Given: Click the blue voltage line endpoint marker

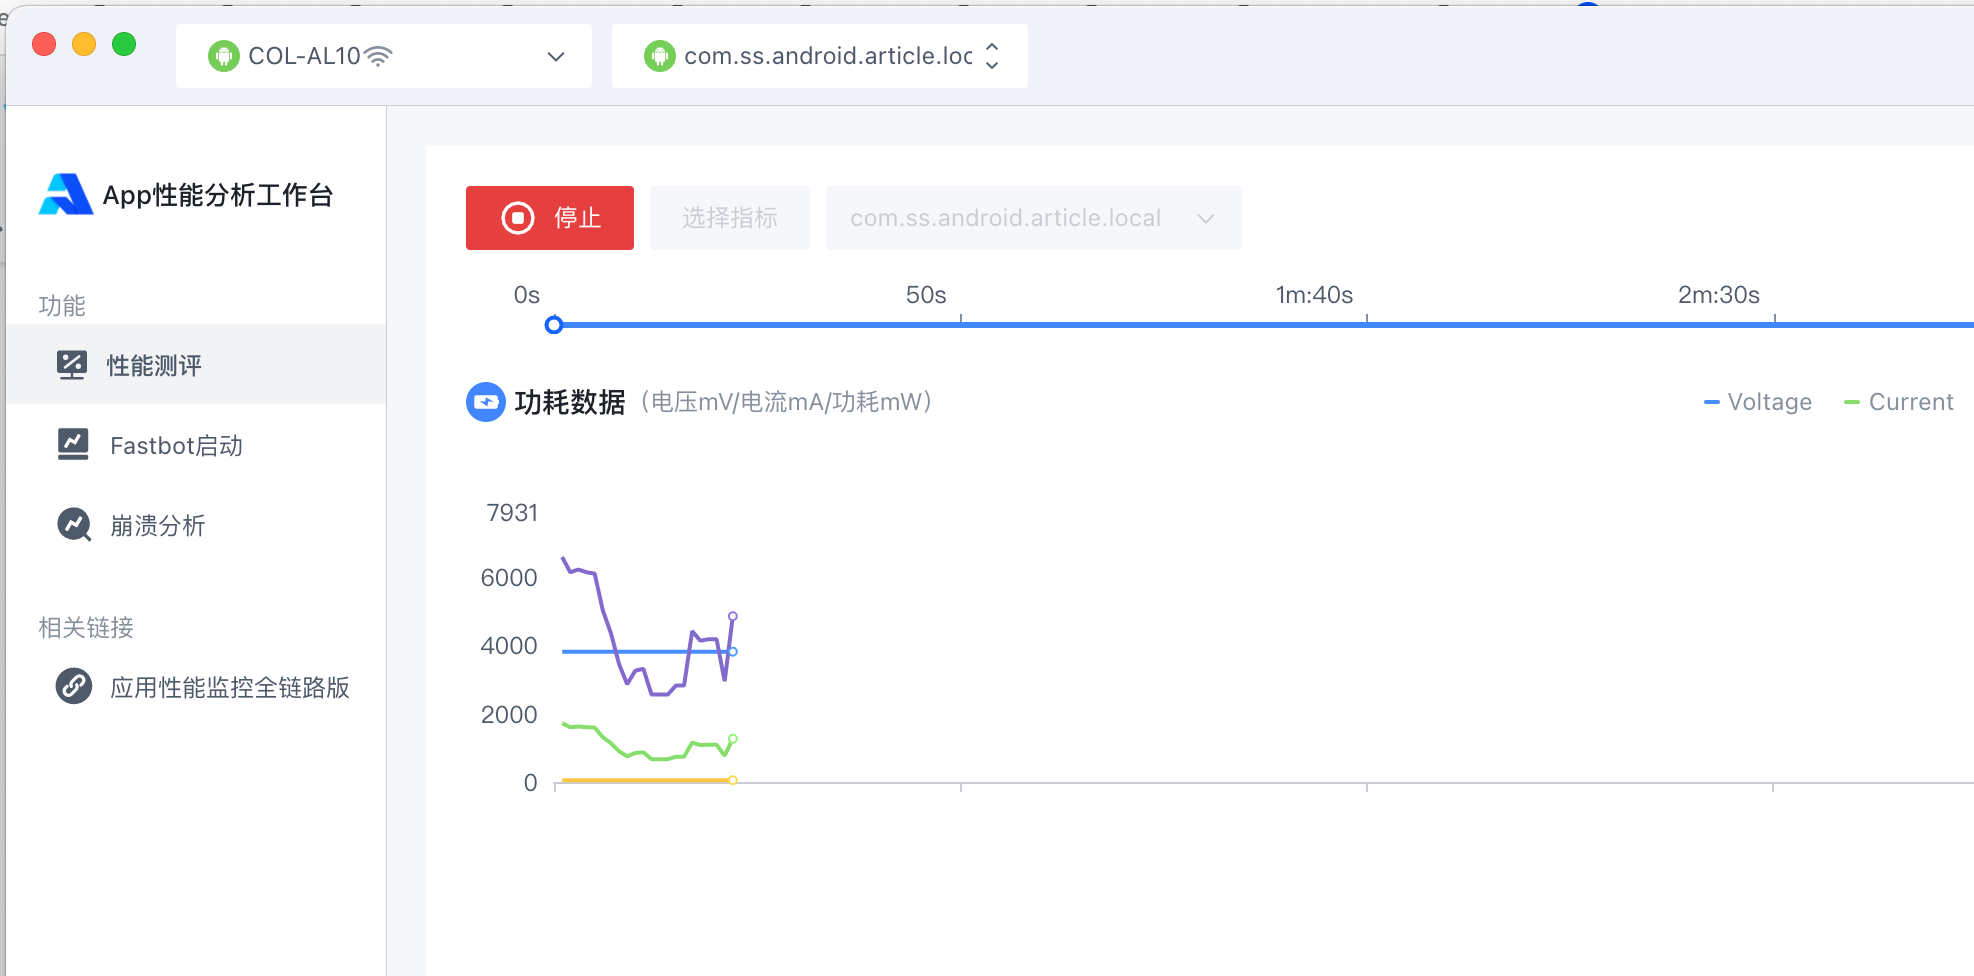Looking at the screenshot, I should [x=733, y=652].
